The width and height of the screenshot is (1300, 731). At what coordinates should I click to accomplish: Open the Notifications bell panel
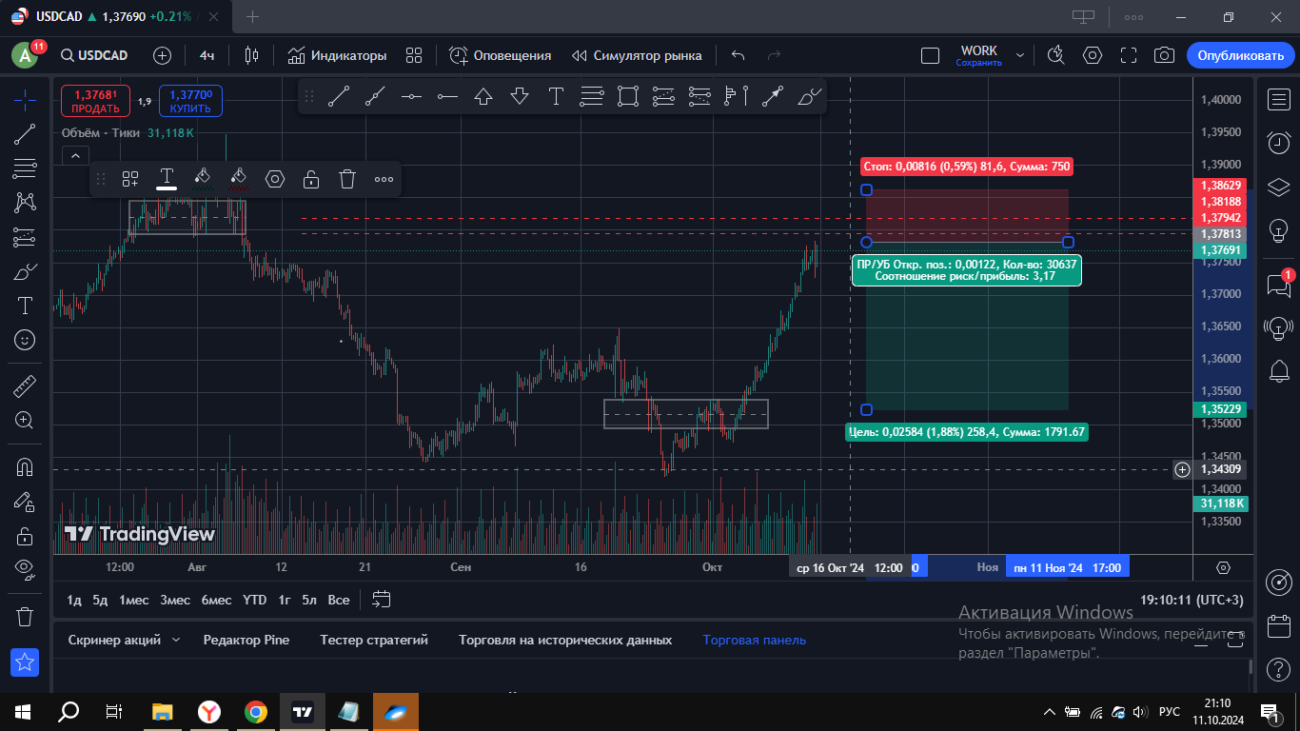(1278, 372)
